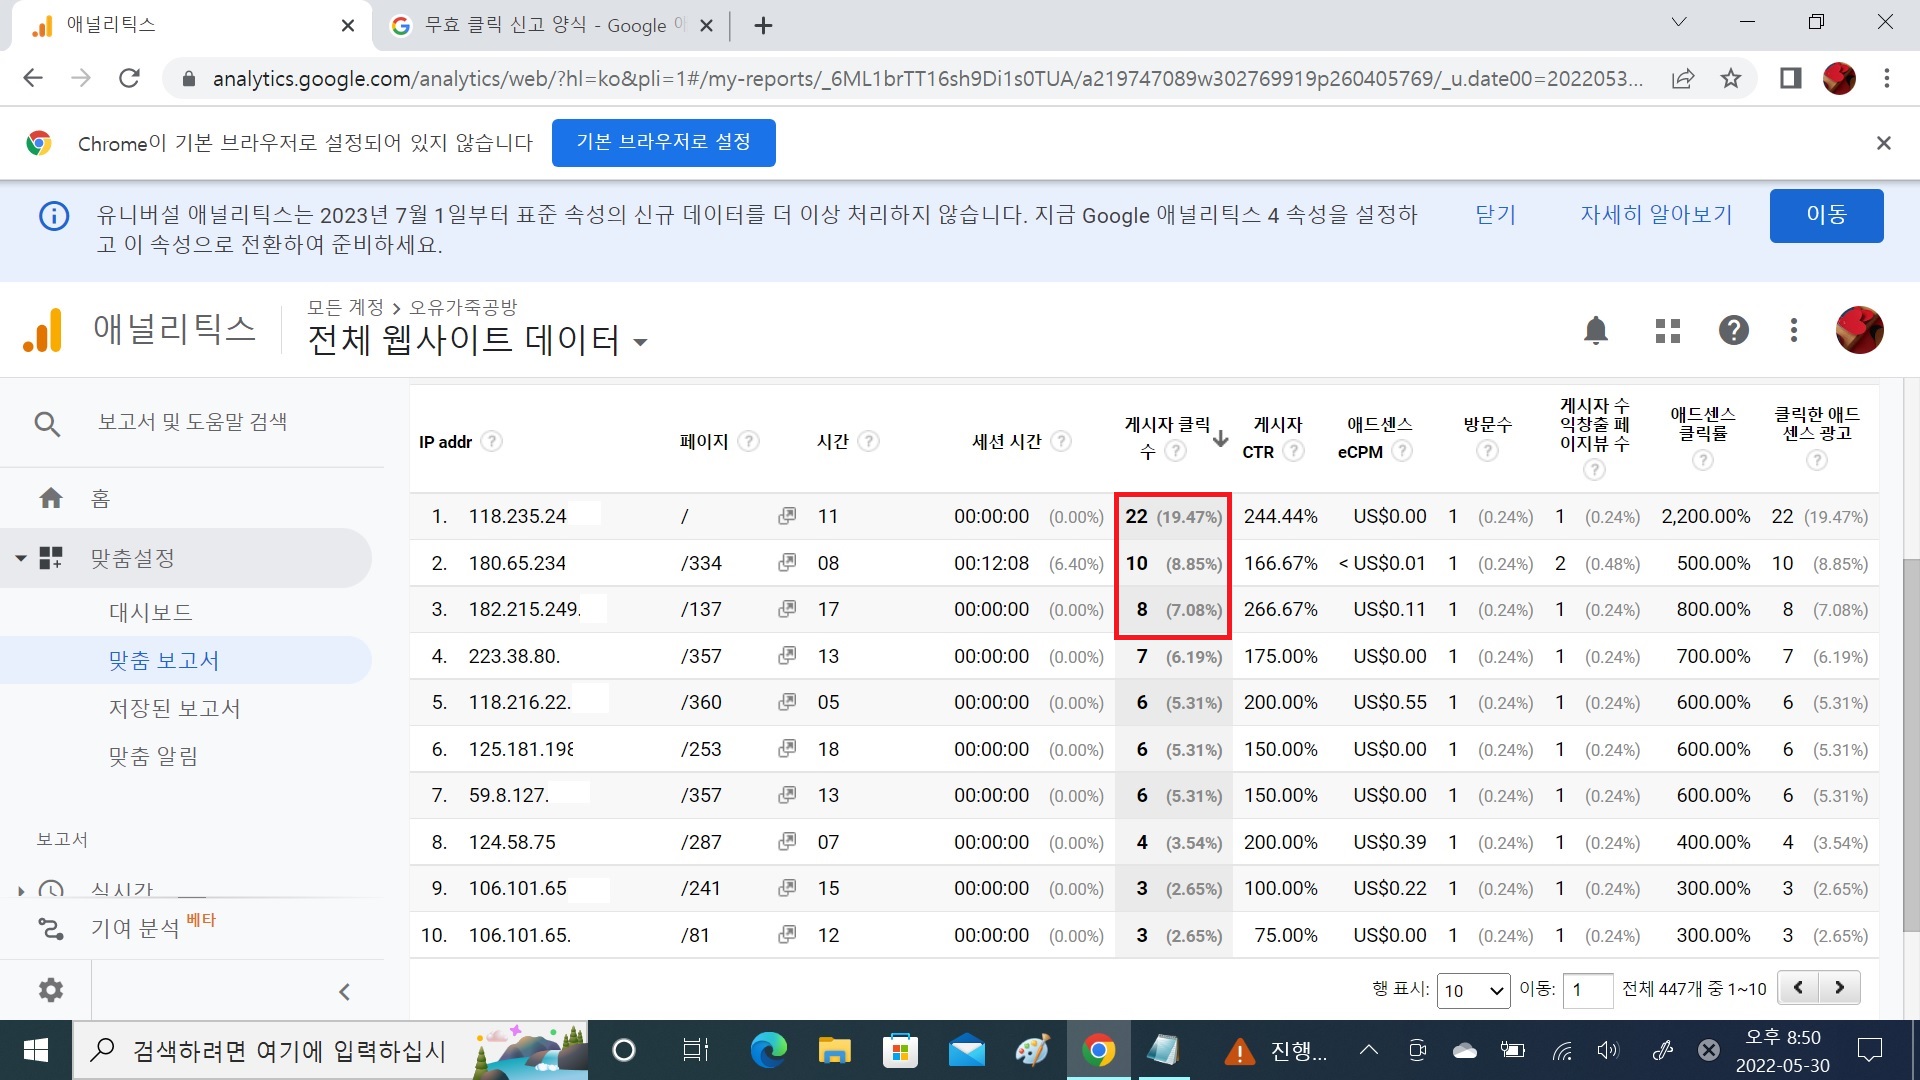
Task: Click the help icon next to 페이지 column
Action: 749,441
